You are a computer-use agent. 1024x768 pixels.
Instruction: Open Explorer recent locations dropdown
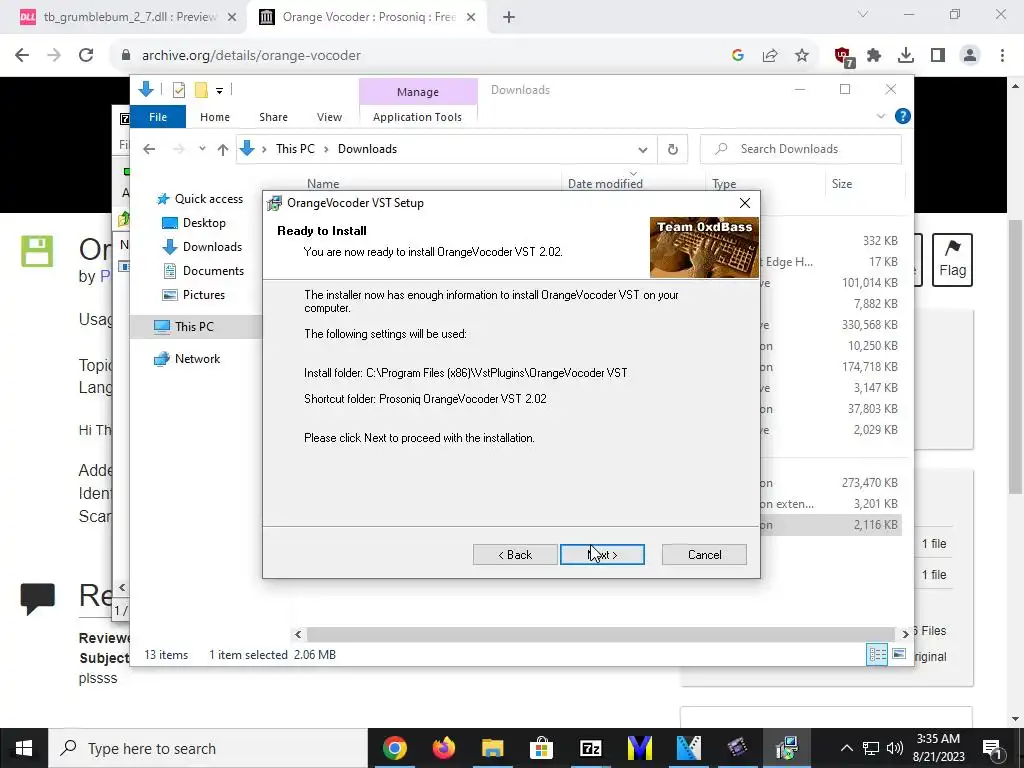point(202,150)
